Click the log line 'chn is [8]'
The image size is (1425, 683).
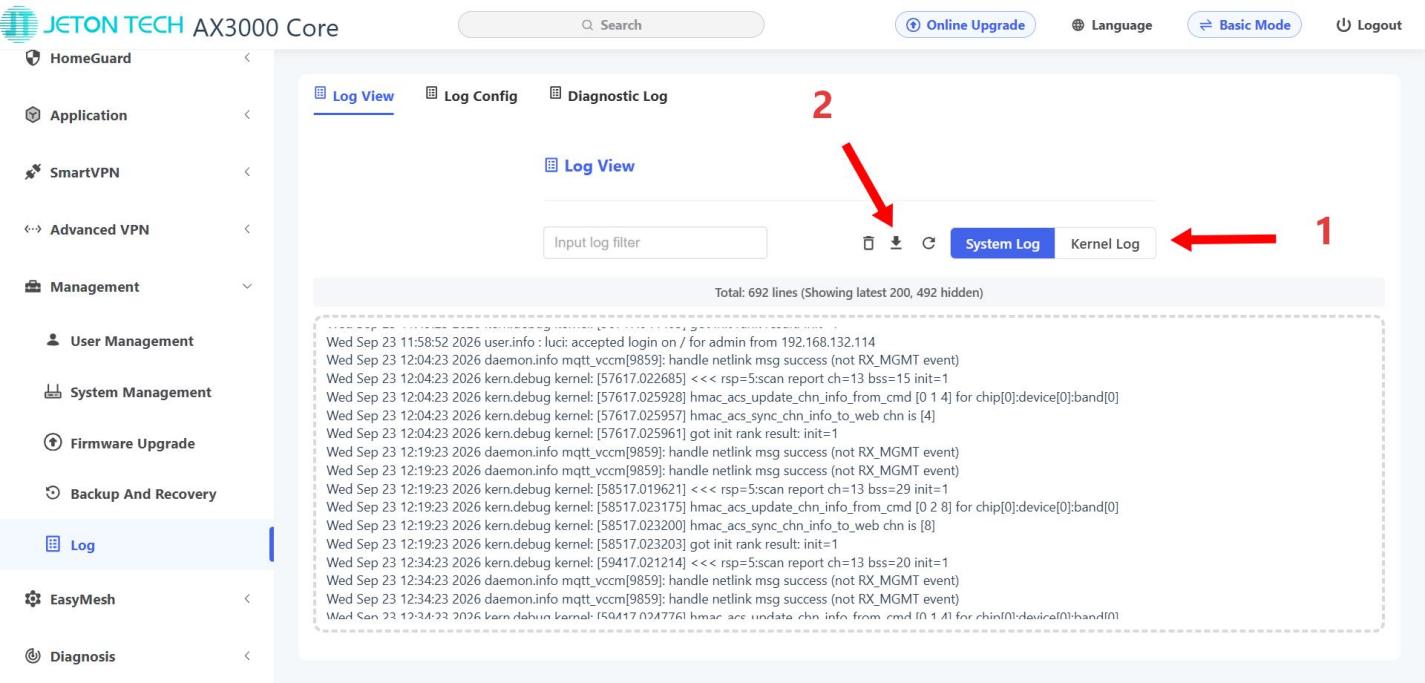pos(631,526)
